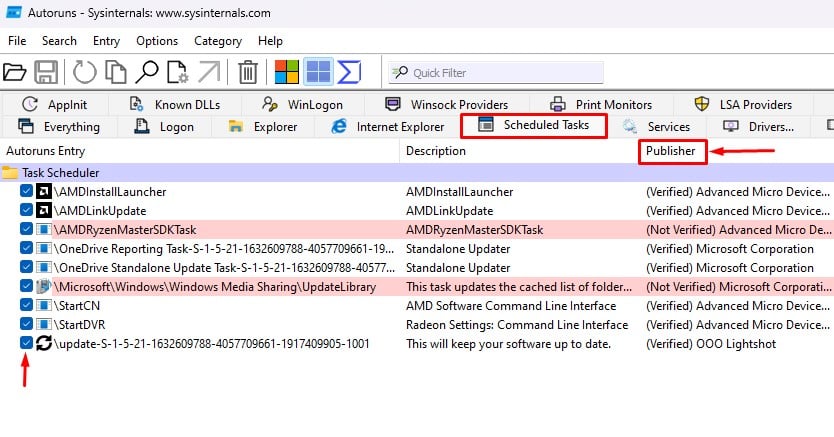Image resolution: width=834 pixels, height=437 pixels.
Task: Switch to the Explorer tab
Action: (x=263, y=127)
